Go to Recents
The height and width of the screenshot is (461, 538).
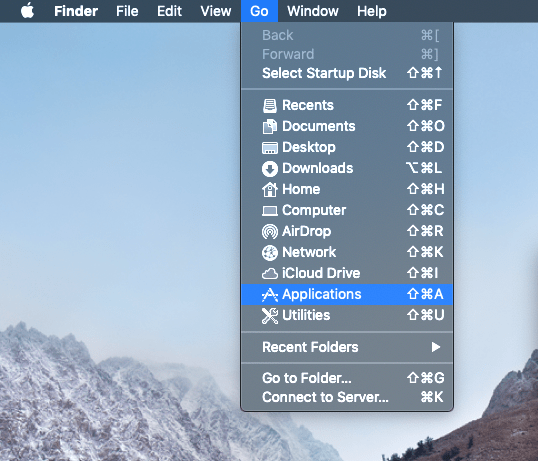(x=347, y=105)
